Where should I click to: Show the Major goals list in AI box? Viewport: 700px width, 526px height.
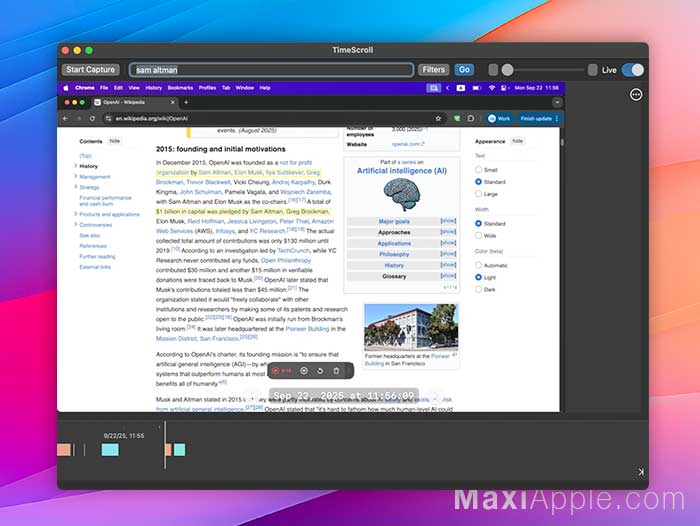pos(448,221)
